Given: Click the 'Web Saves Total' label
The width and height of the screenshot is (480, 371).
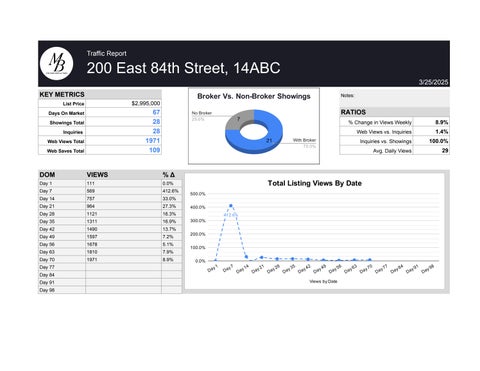Looking at the screenshot, I should click(x=65, y=151).
